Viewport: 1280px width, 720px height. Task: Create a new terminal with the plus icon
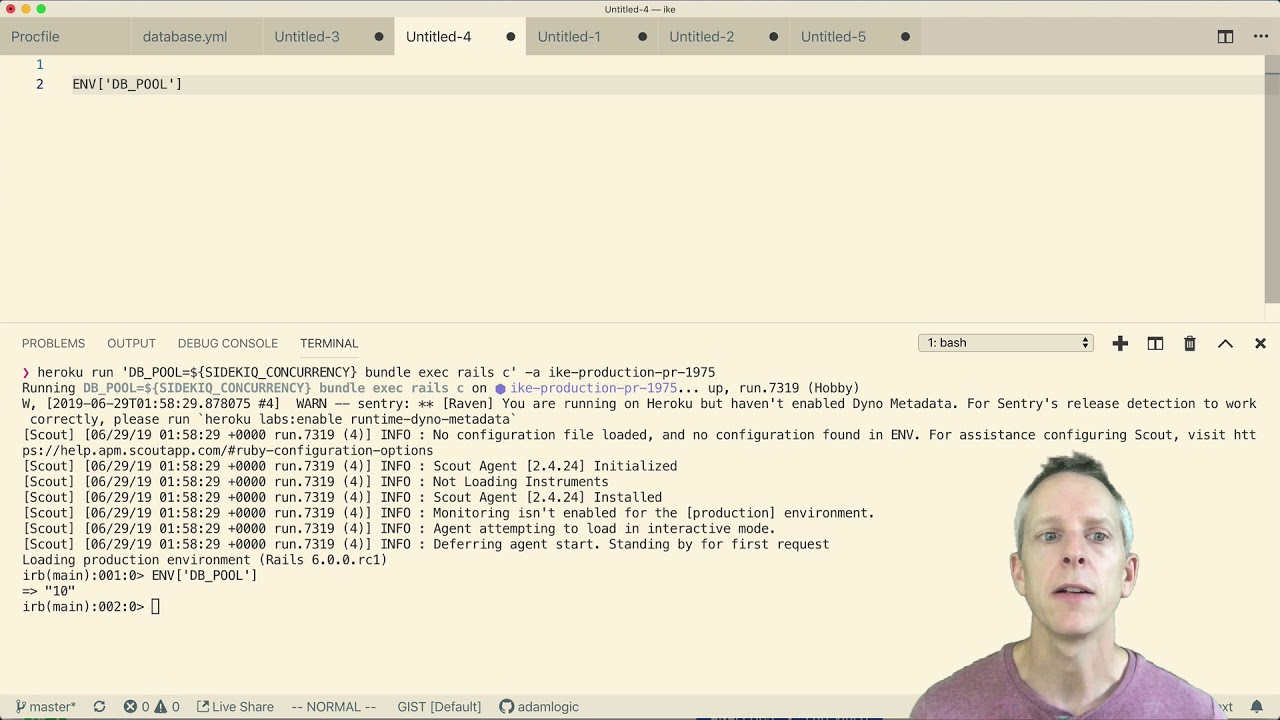click(1120, 343)
